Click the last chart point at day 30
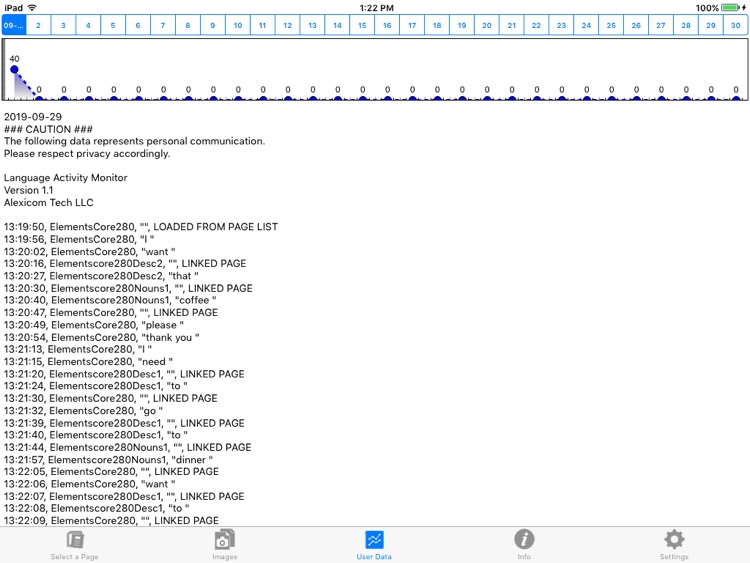 click(736, 98)
